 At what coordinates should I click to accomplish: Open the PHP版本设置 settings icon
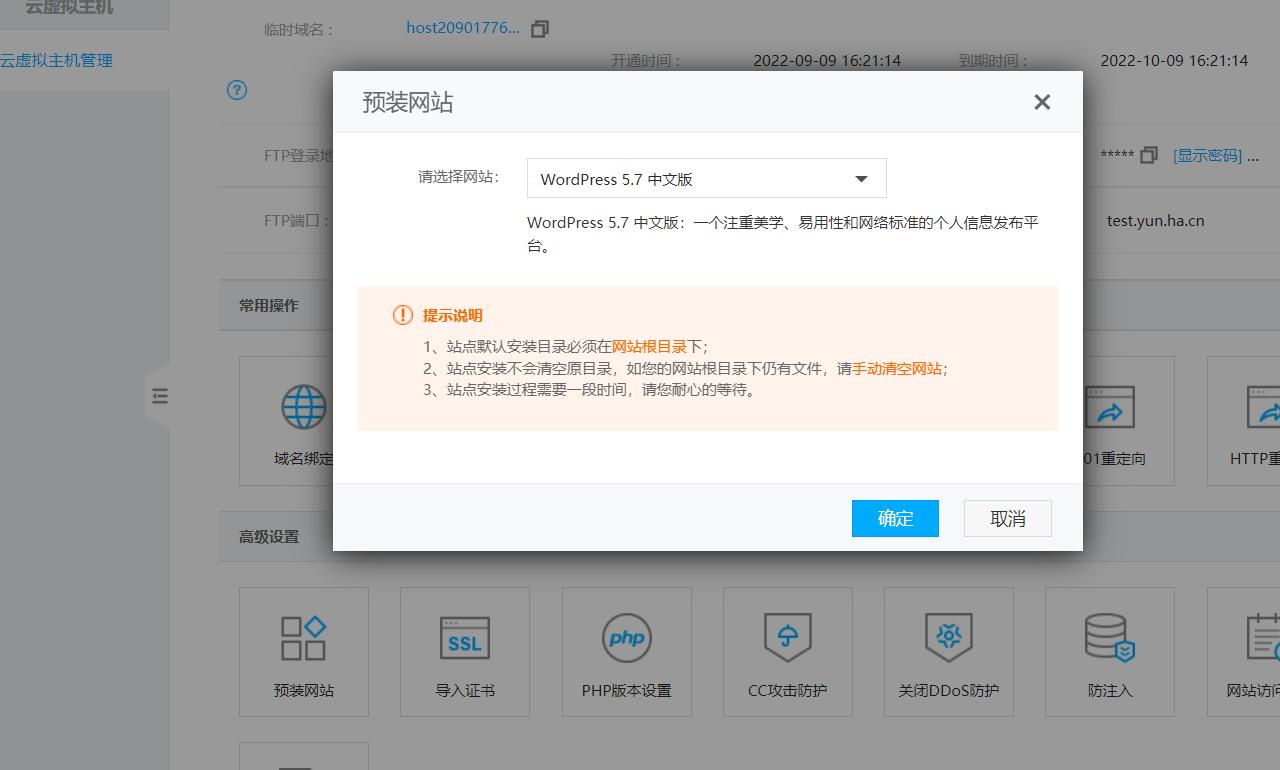click(626, 652)
